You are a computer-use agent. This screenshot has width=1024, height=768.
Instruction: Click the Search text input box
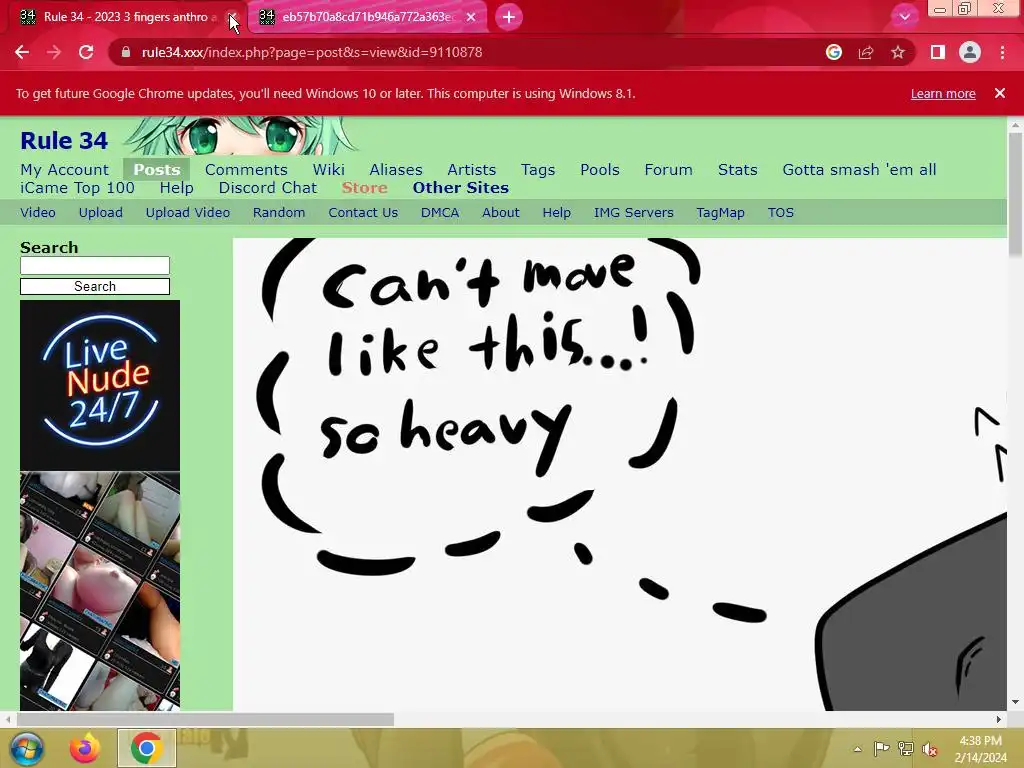pos(95,265)
